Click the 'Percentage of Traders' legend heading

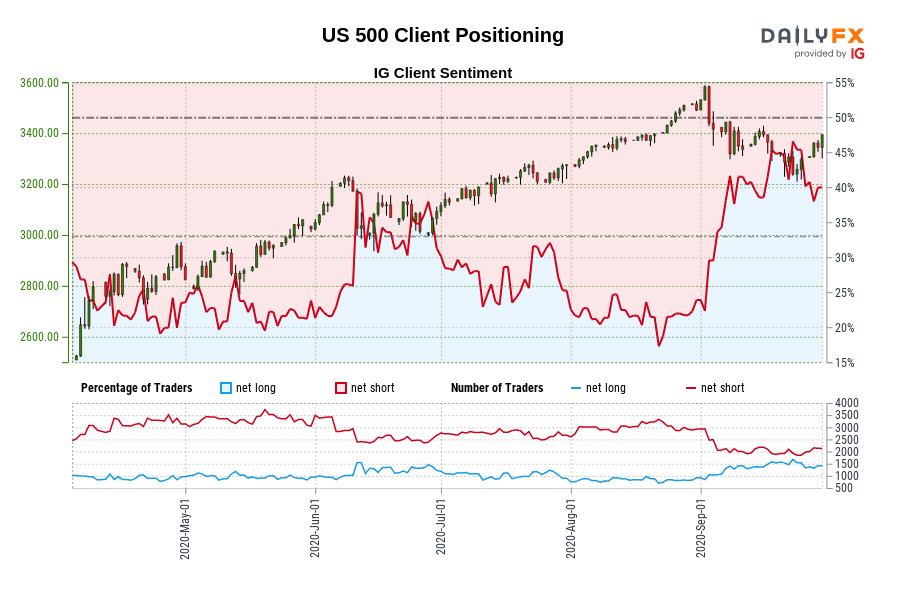pos(137,388)
